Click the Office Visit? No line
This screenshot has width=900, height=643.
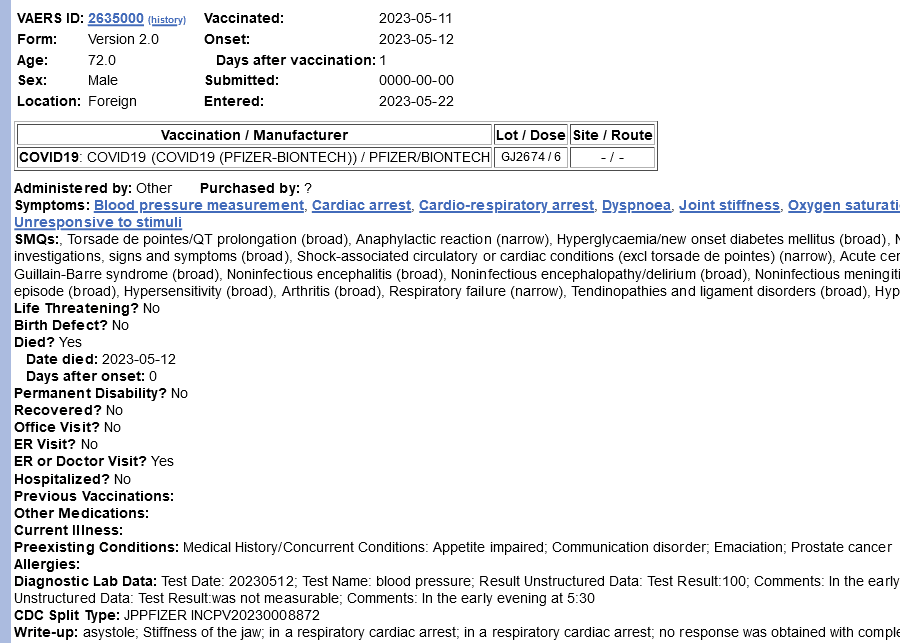point(68,428)
